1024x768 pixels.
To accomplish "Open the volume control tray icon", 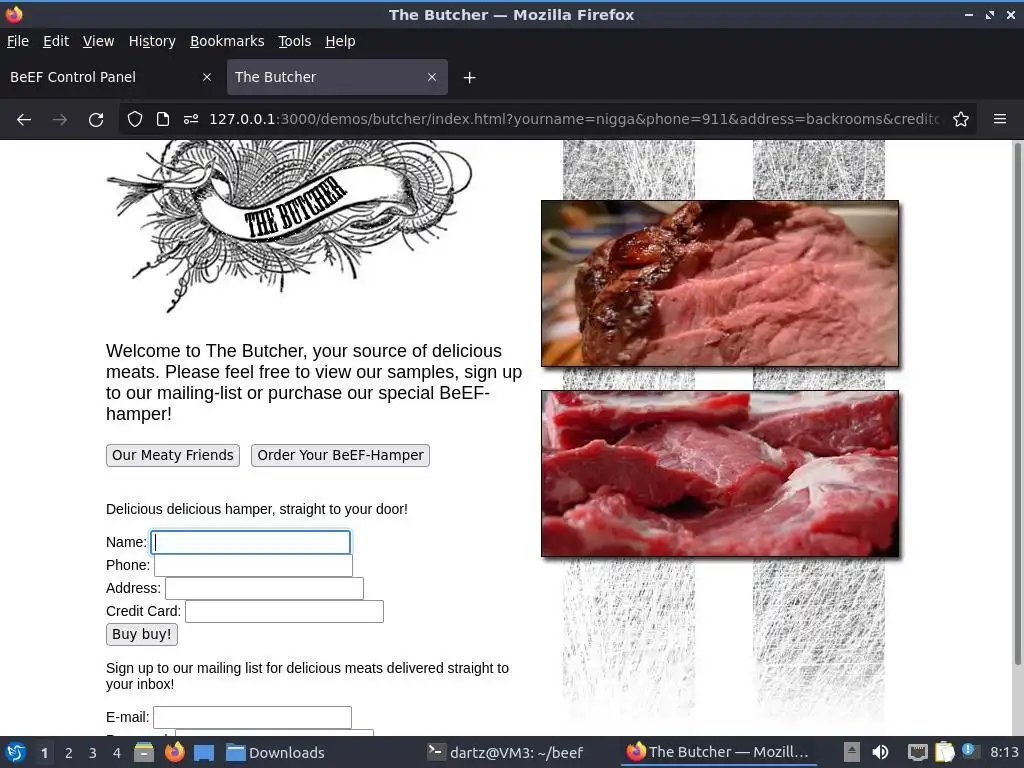I will pyautogui.click(x=880, y=752).
